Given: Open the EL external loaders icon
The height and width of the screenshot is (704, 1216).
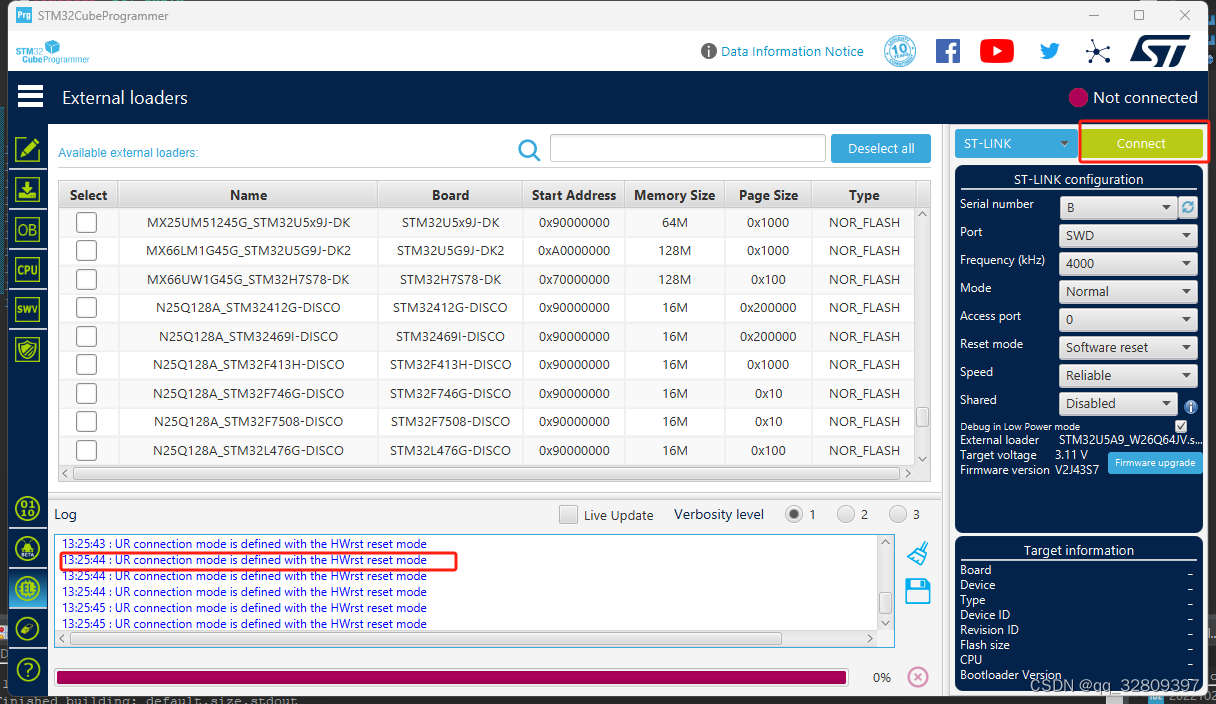Looking at the screenshot, I should pos(28,588).
